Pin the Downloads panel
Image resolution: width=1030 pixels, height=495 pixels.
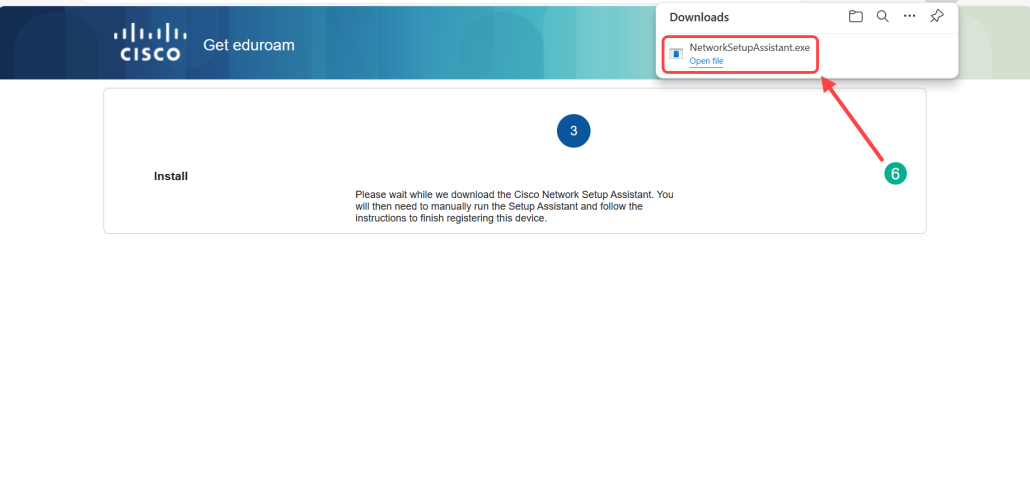(x=937, y=16)
